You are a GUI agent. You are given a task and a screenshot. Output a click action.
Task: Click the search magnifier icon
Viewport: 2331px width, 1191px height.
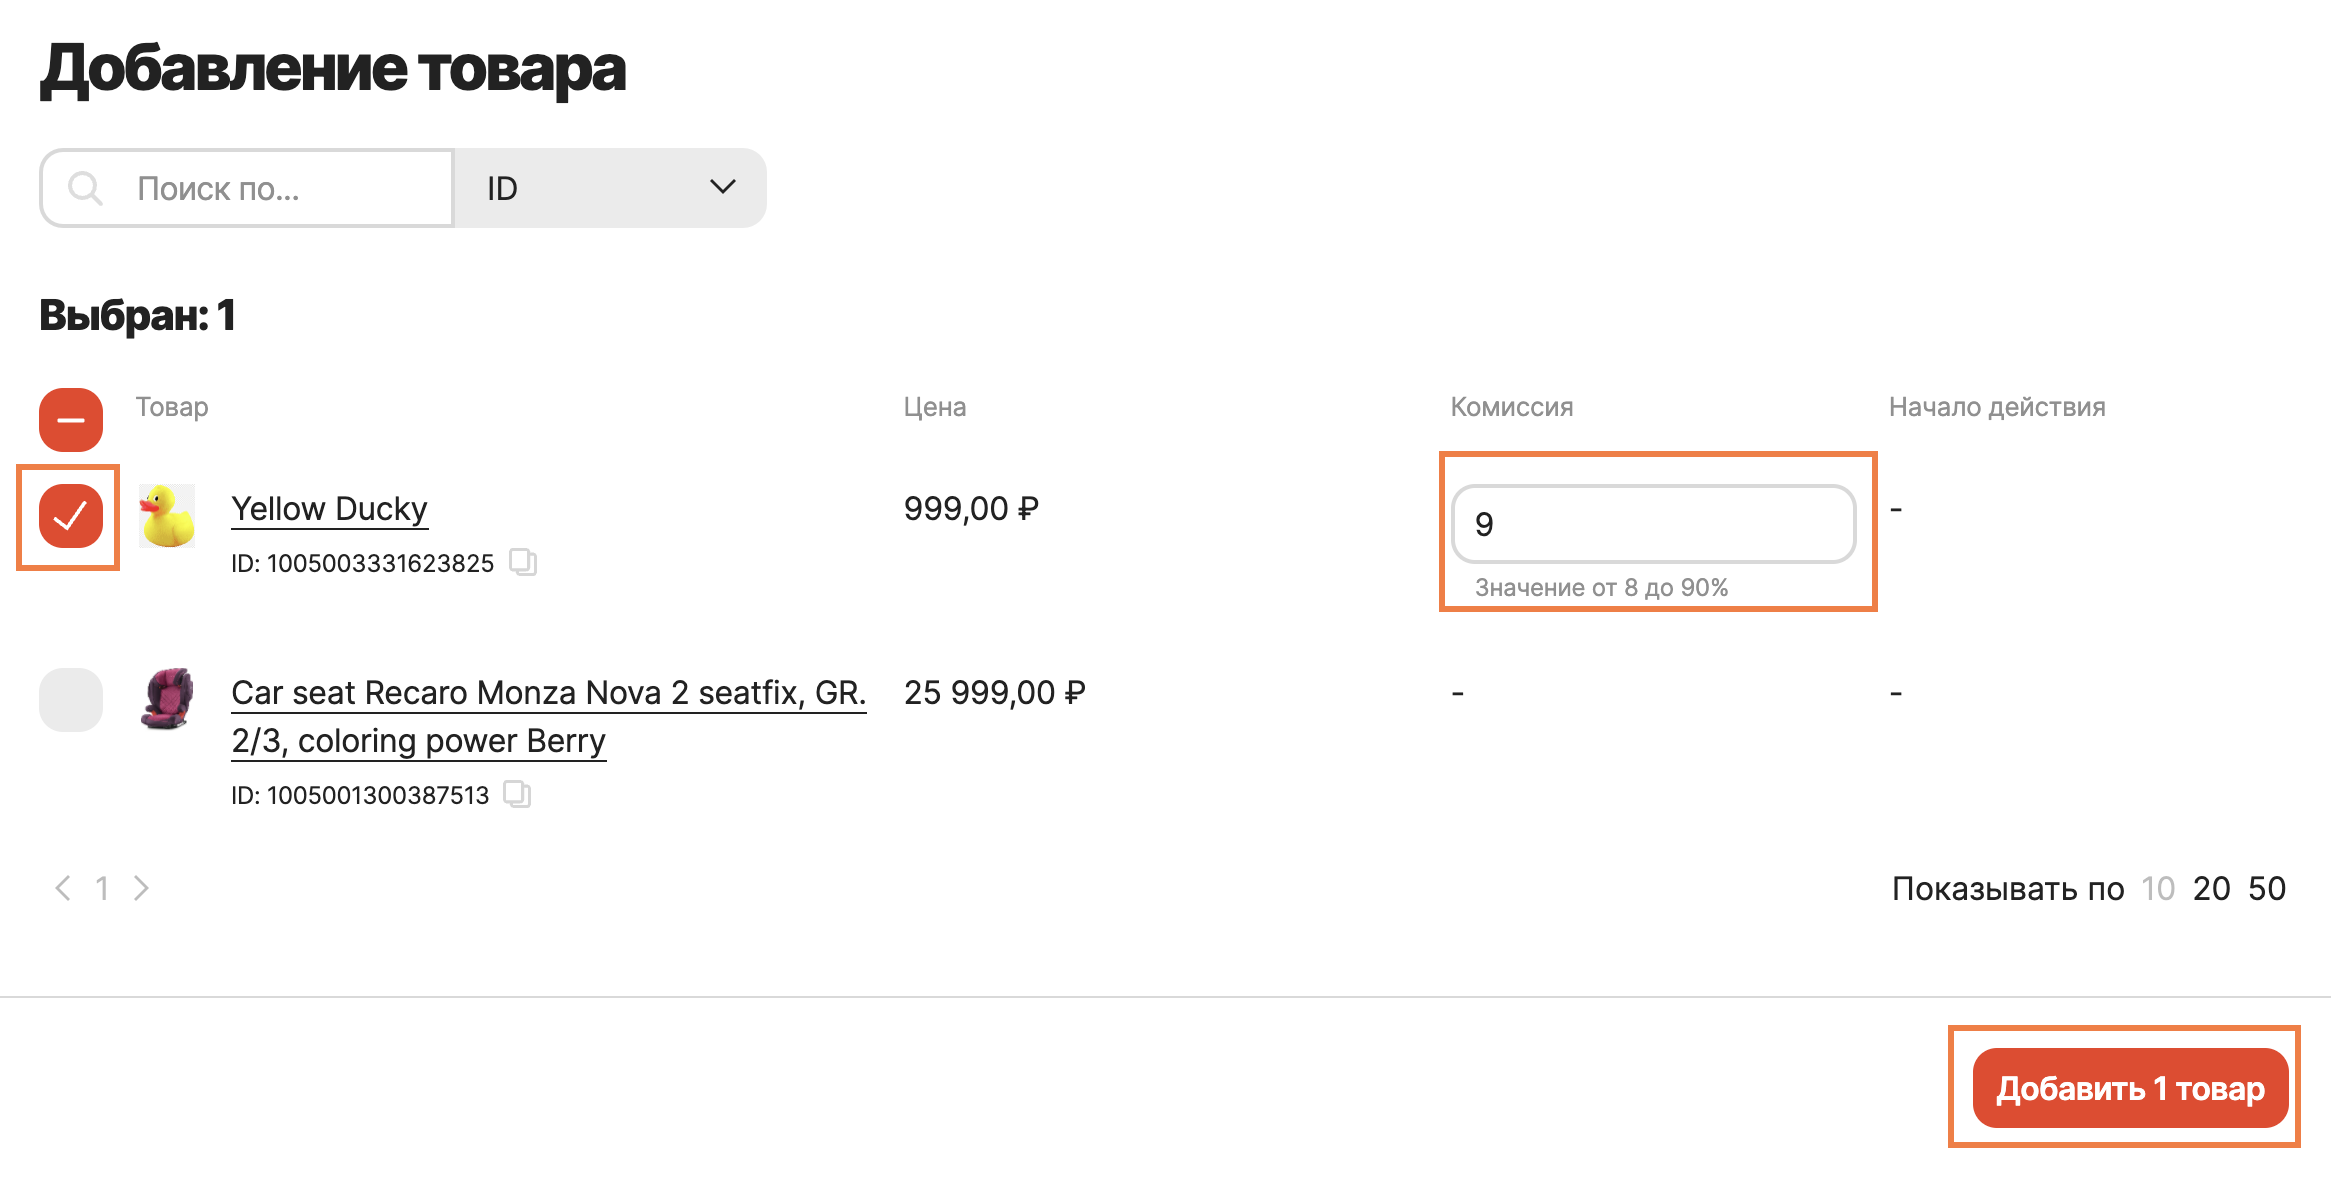[x=85, y=188]
